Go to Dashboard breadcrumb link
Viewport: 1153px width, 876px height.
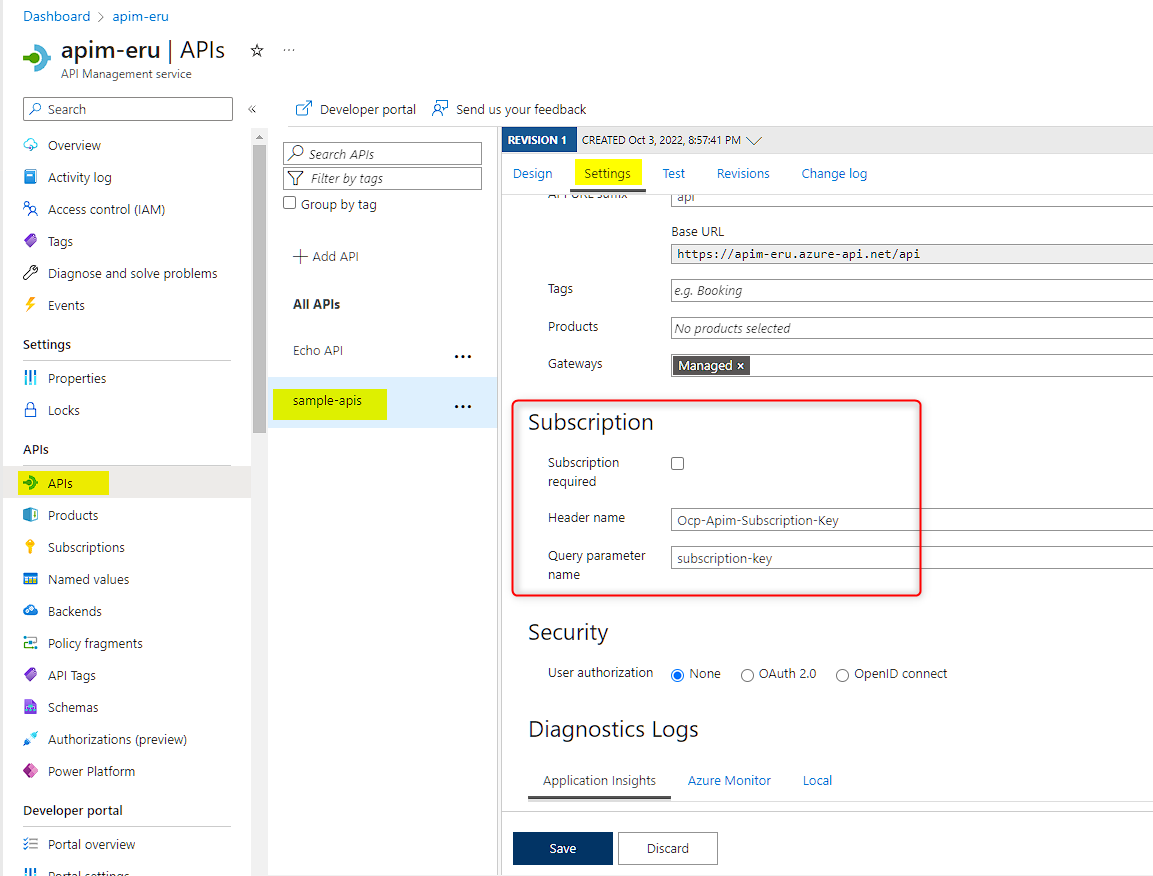[x=57, y=16]
